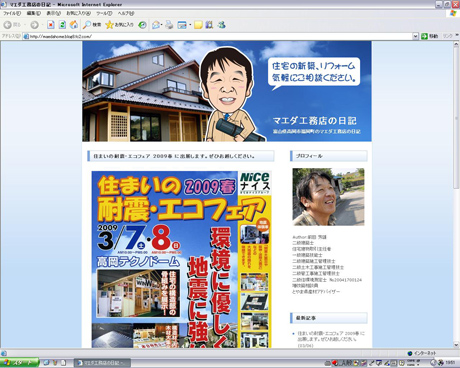Click the yellow Discuss note icon

tap(198, 25)
